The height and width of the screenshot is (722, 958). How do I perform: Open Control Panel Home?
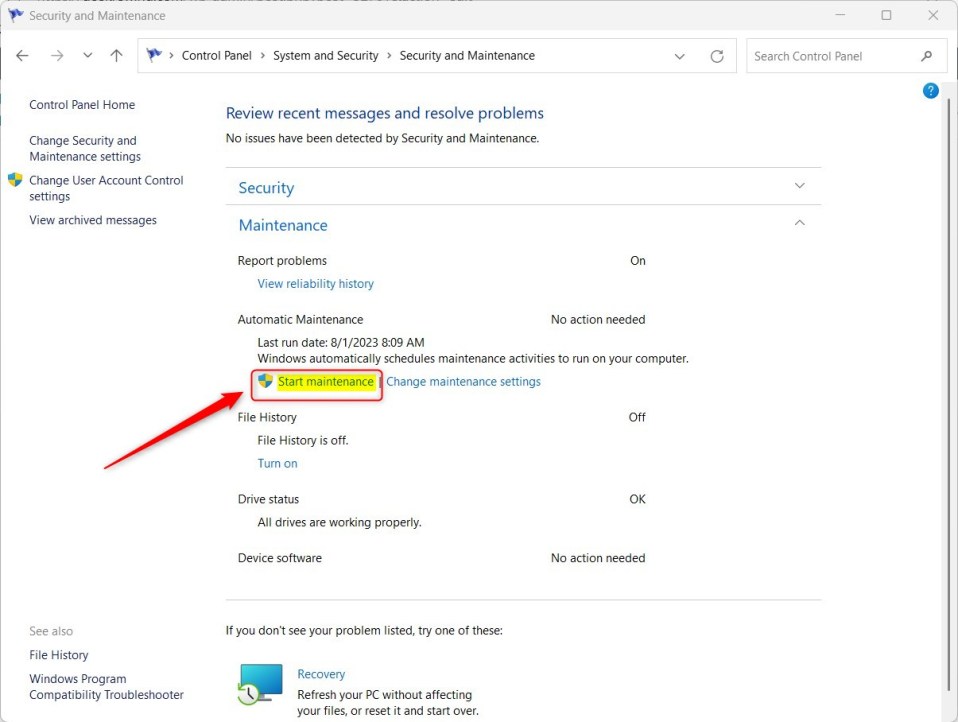point(82,104)
